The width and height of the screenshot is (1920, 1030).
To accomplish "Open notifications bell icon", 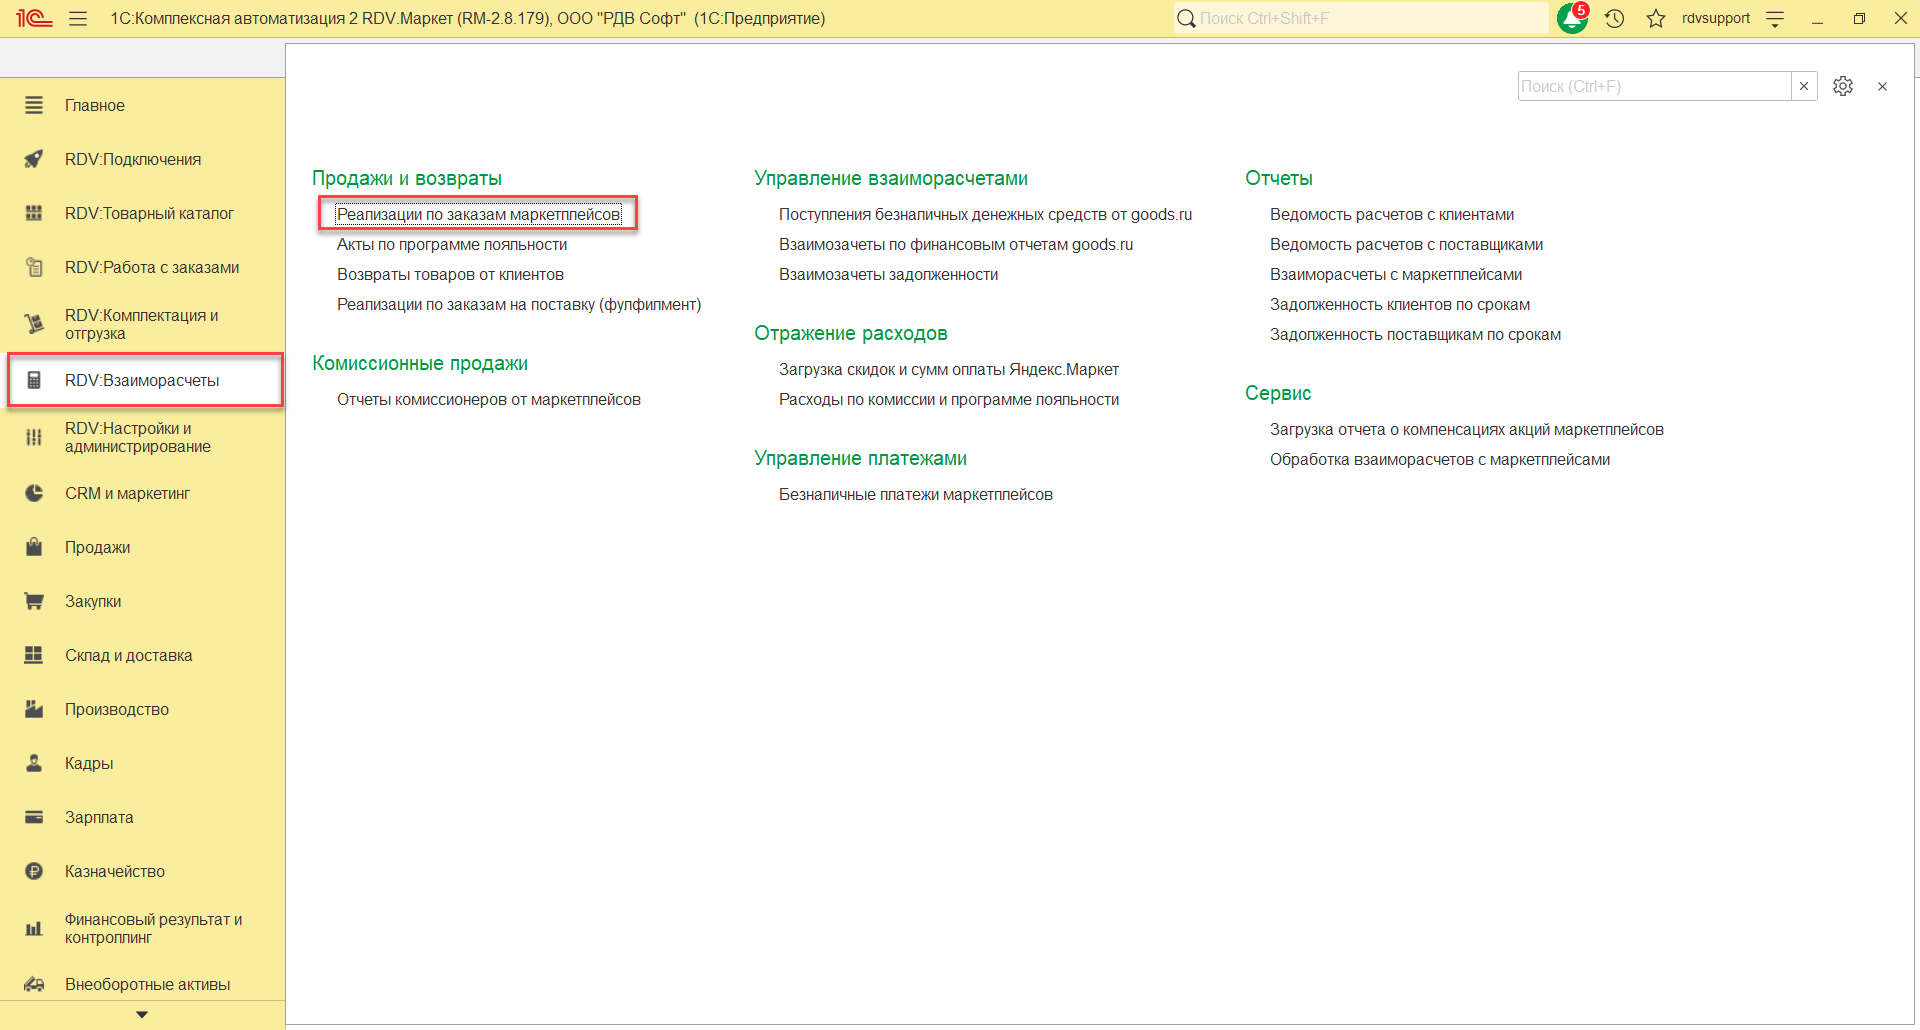I will pyautogui.click(x=1572, y=18).
